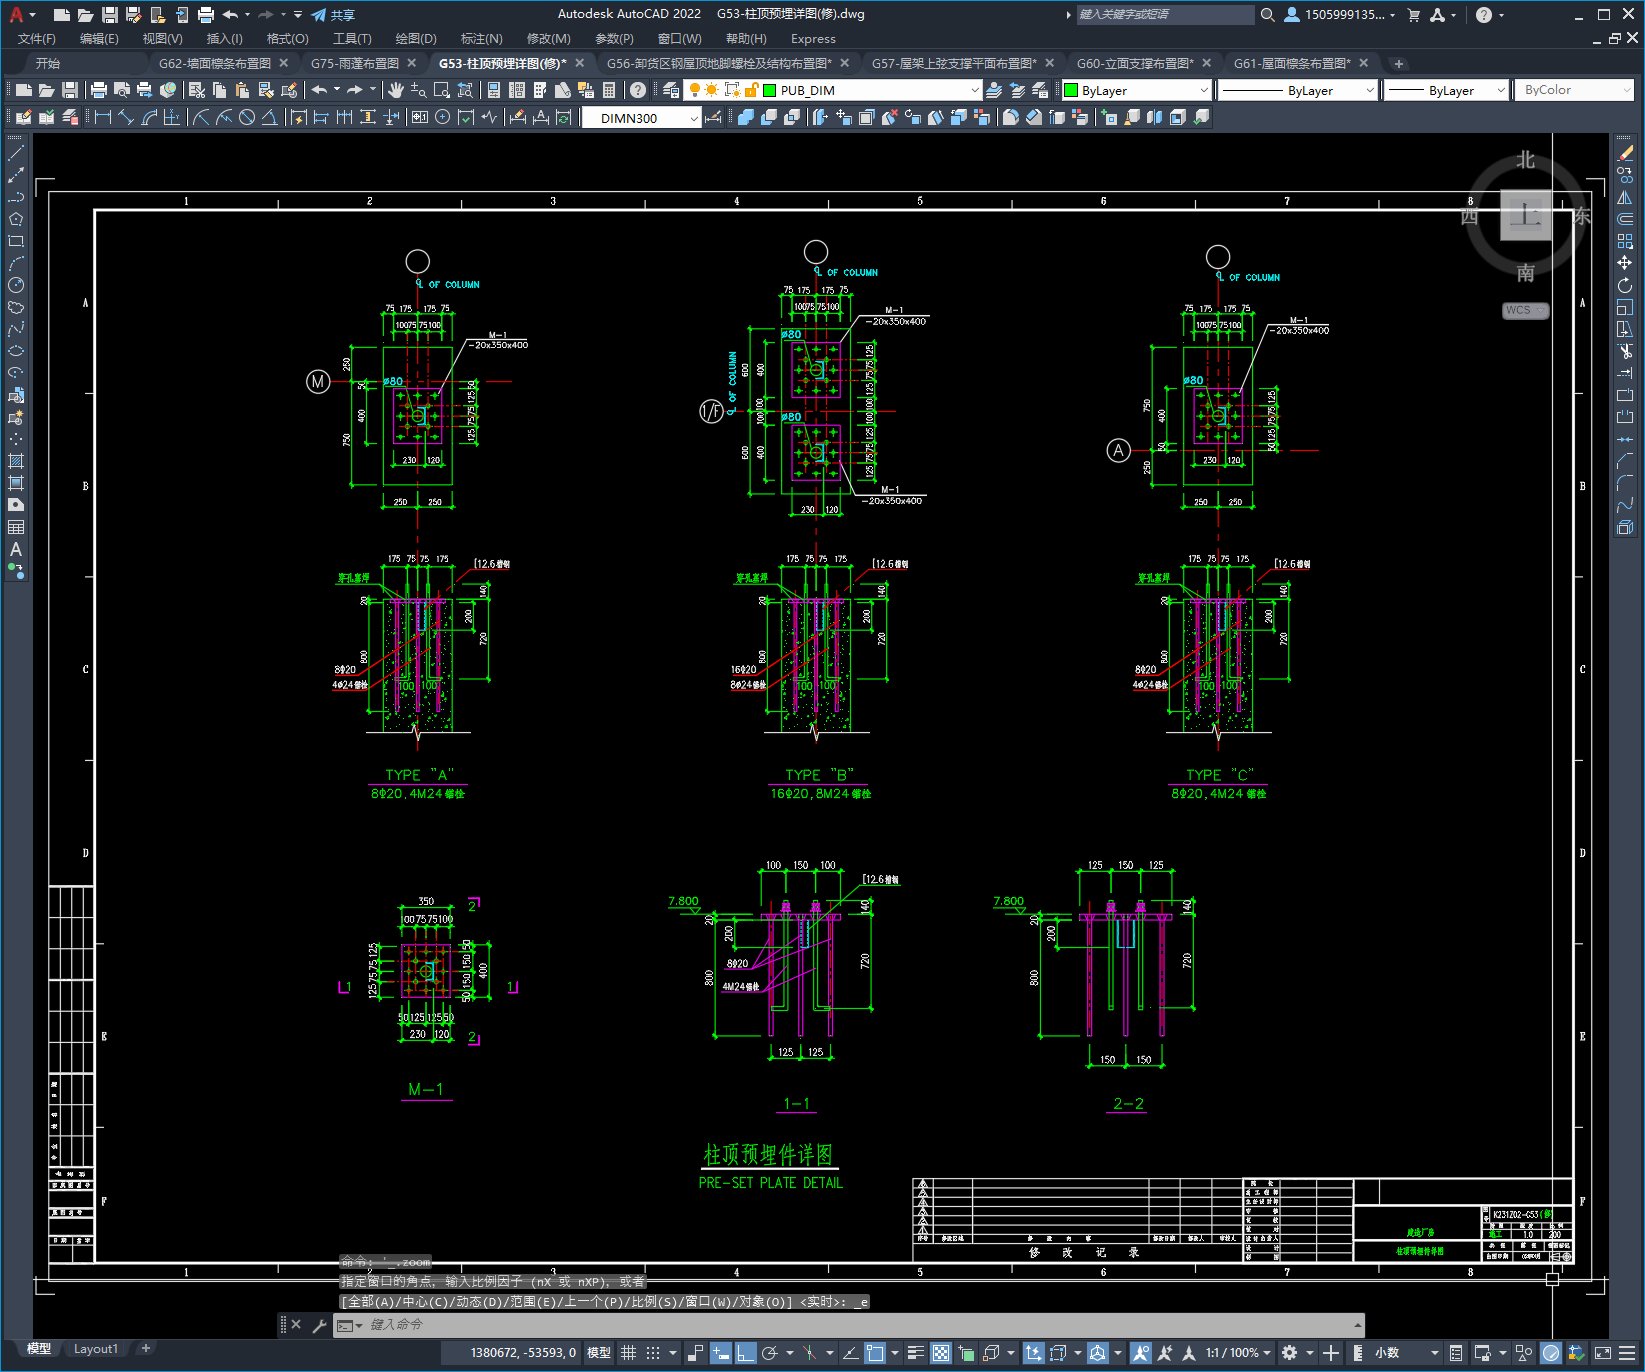Viewport: 1645px width, 1372px height.
Task: Toggle Ortho mode in status bar
Action: tap(745, 1352)
